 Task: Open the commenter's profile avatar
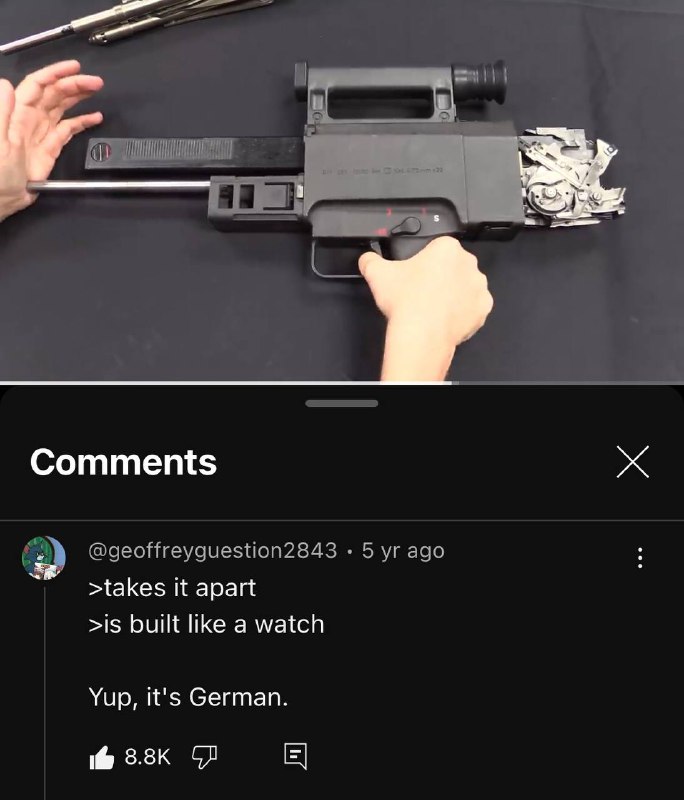click(44, 558)
